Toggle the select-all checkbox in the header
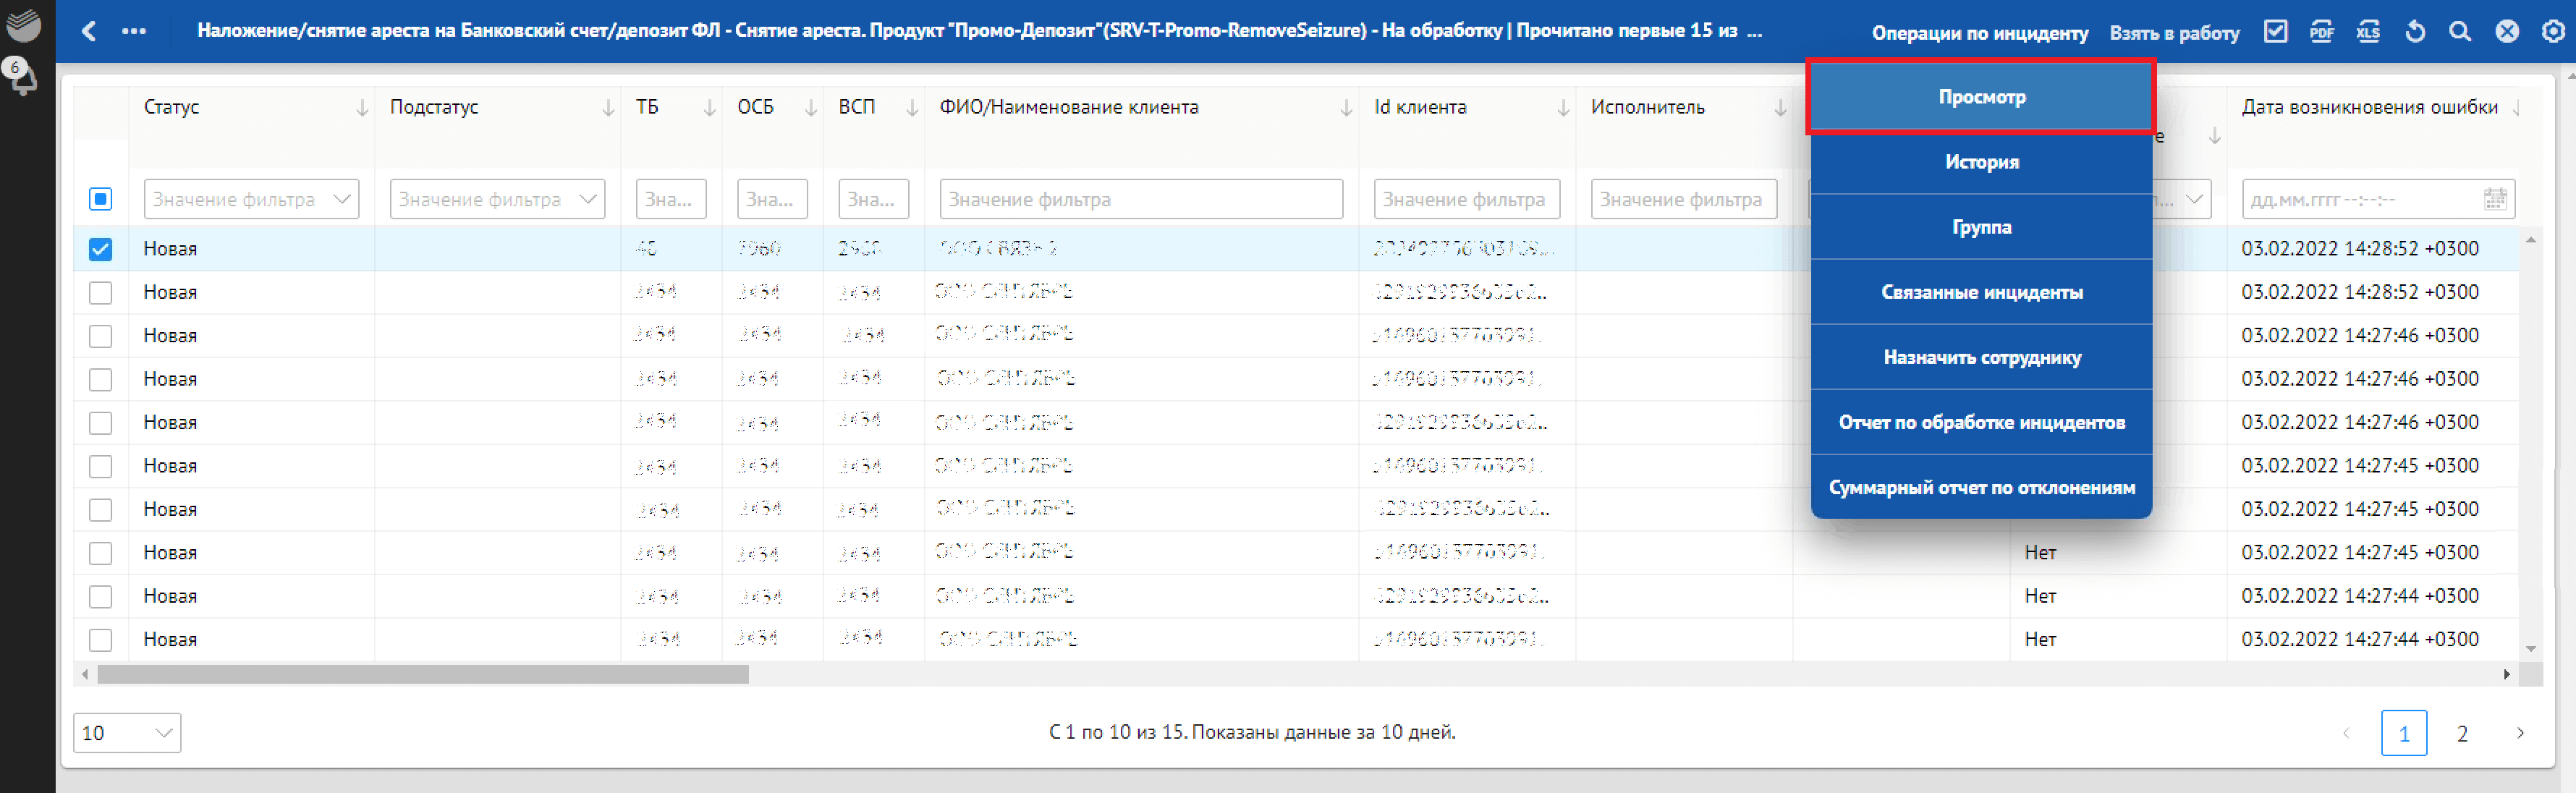The height and width of the screenshot is (793, 2576). coord(100,199)
